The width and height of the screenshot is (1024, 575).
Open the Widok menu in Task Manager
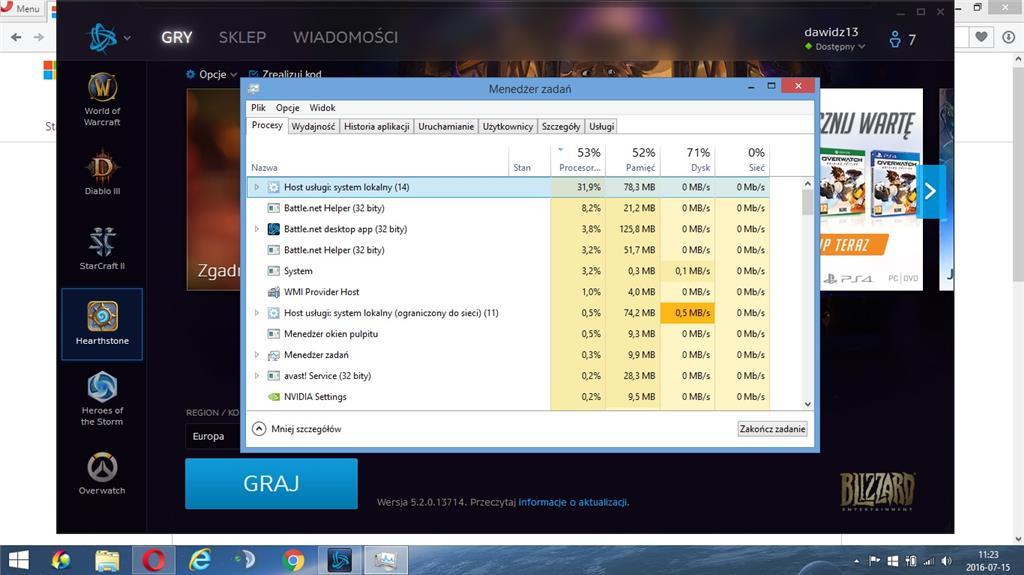pos(322,108)
